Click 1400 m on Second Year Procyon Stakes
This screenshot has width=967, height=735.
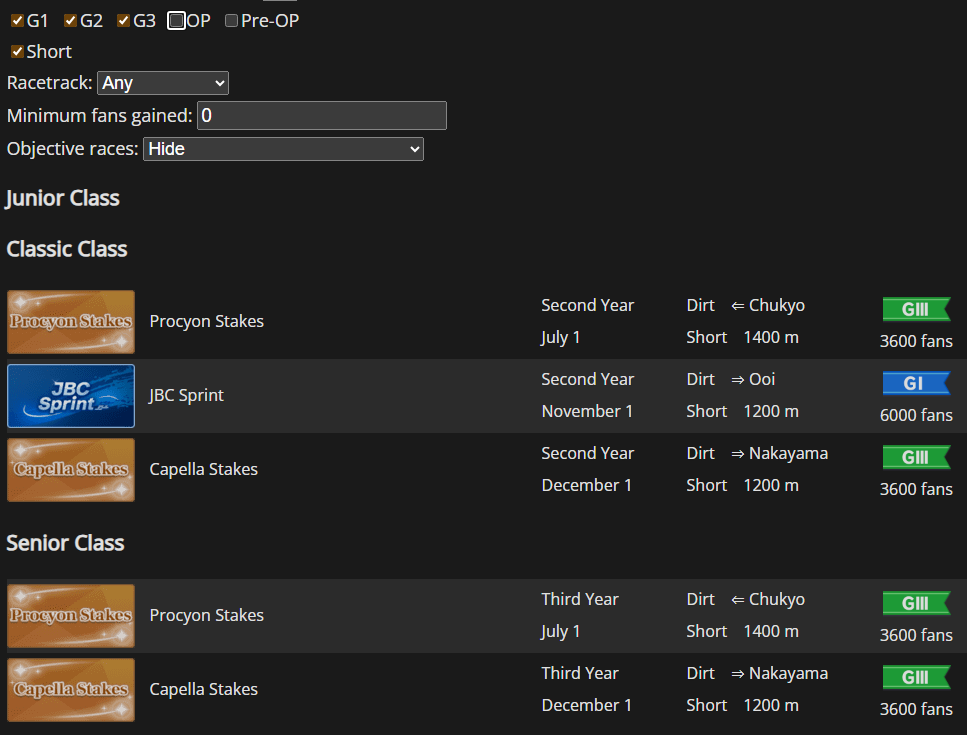tap(771, 338)
